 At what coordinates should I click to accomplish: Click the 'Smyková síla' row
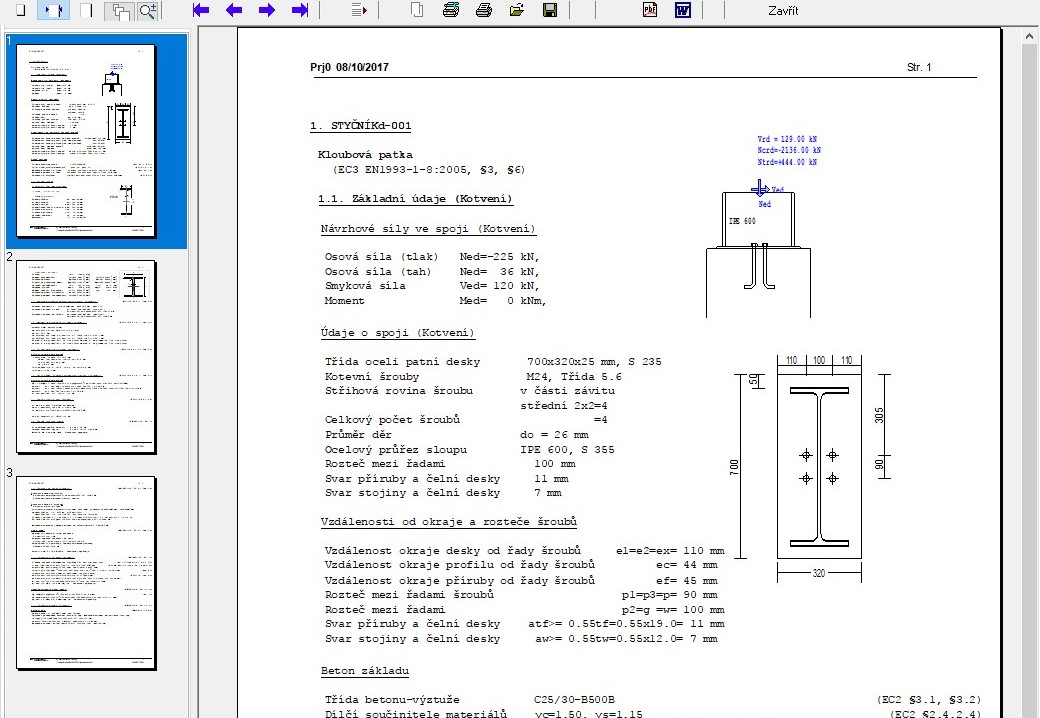tap(432, 286)
